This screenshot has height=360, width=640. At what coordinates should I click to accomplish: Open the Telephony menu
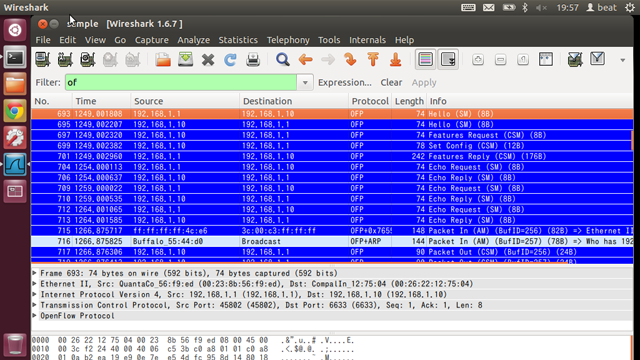coord(288,40)
